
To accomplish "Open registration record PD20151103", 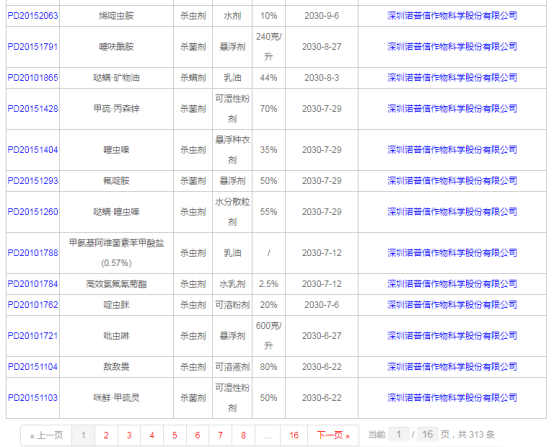I will pos(33,398).
